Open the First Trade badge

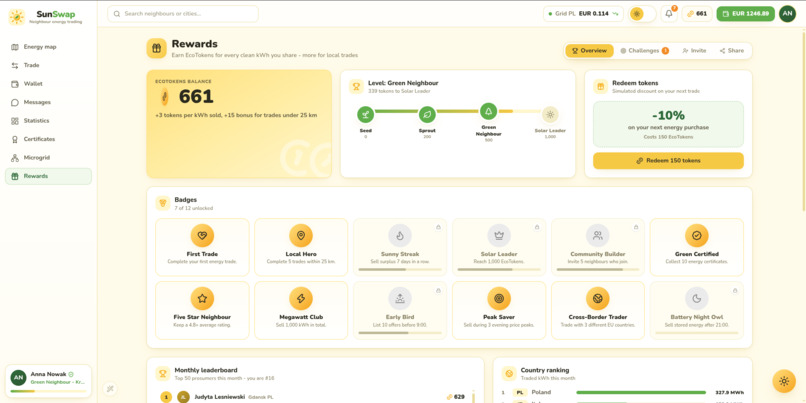(x=202, y=247)
